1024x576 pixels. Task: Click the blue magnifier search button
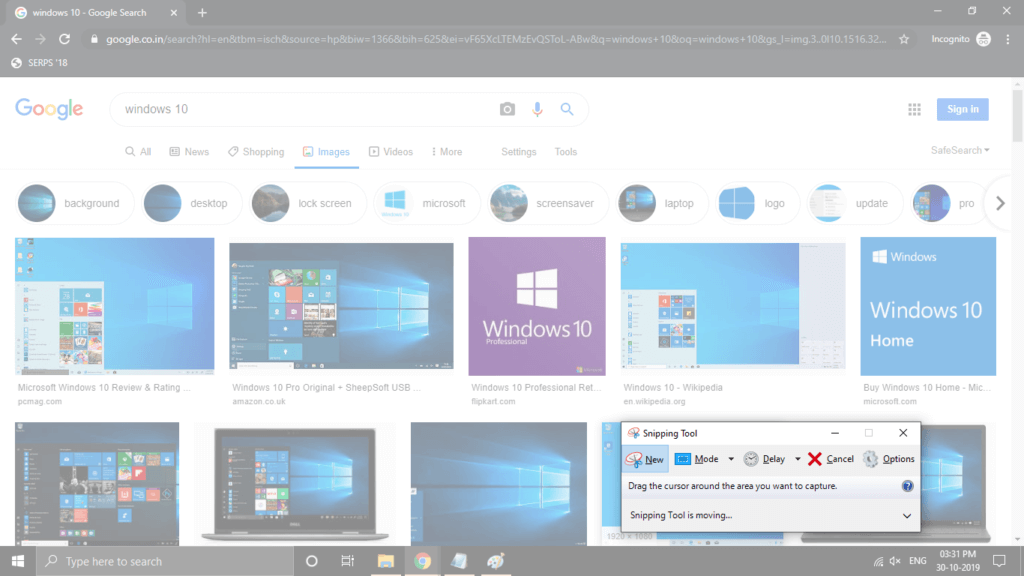point(567,109)
